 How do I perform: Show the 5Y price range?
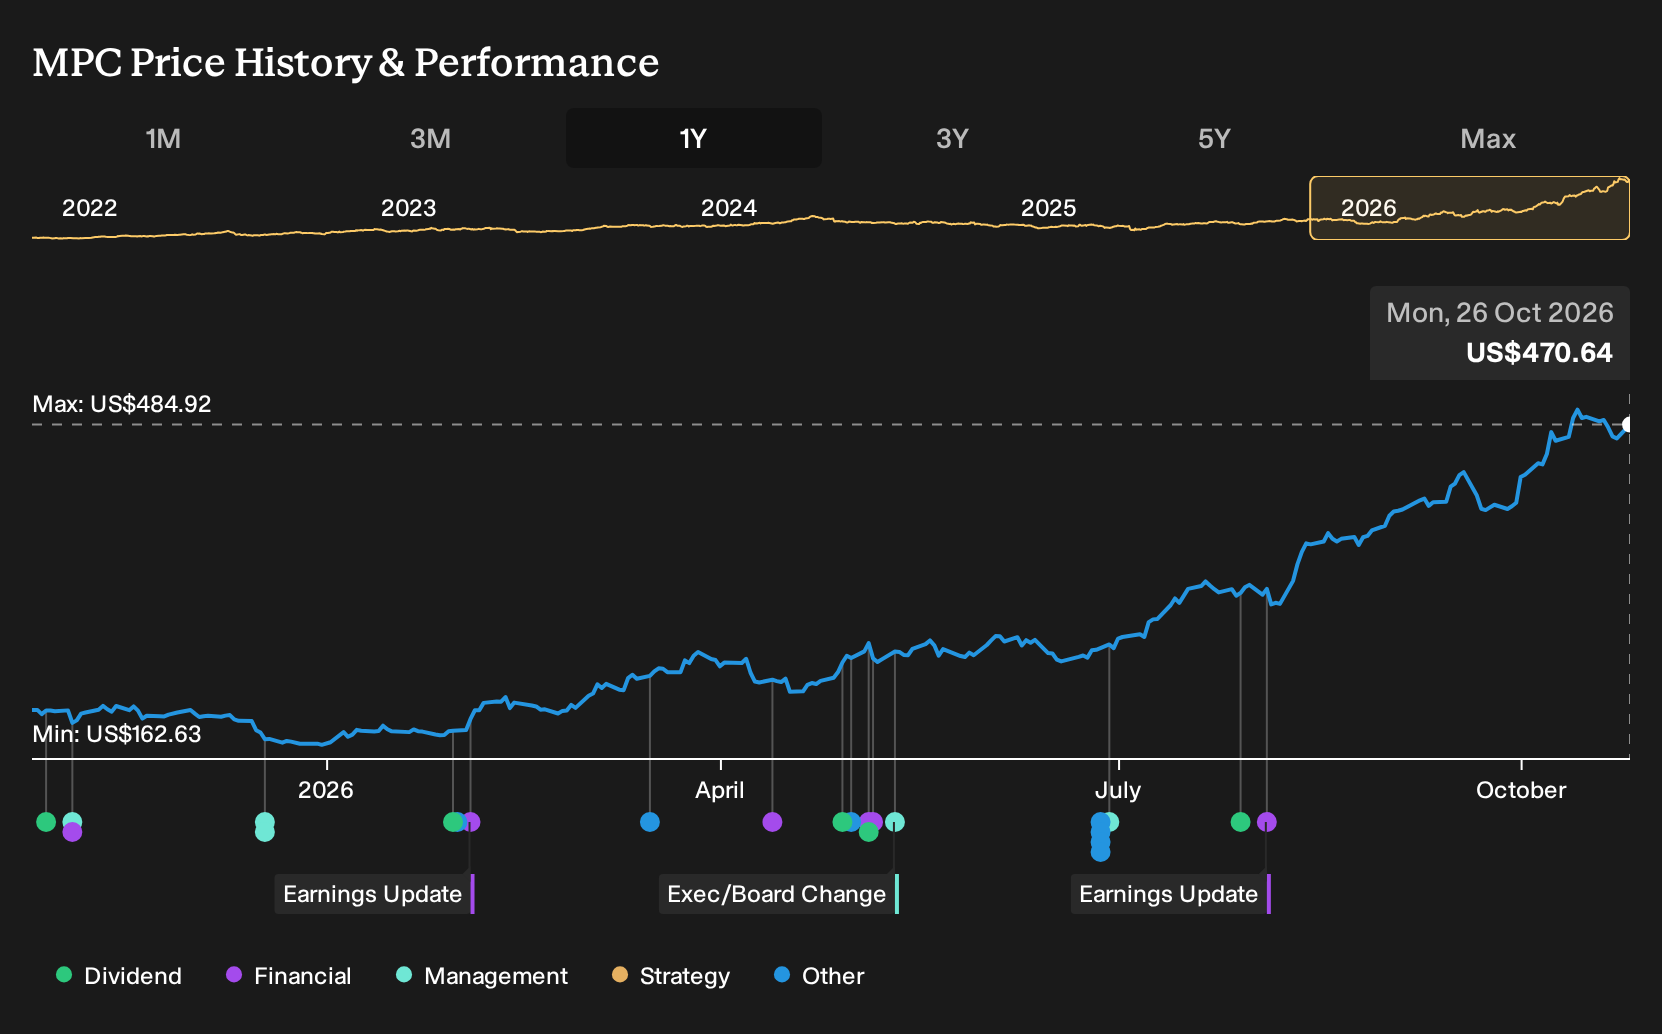[x=1214, y=138]
